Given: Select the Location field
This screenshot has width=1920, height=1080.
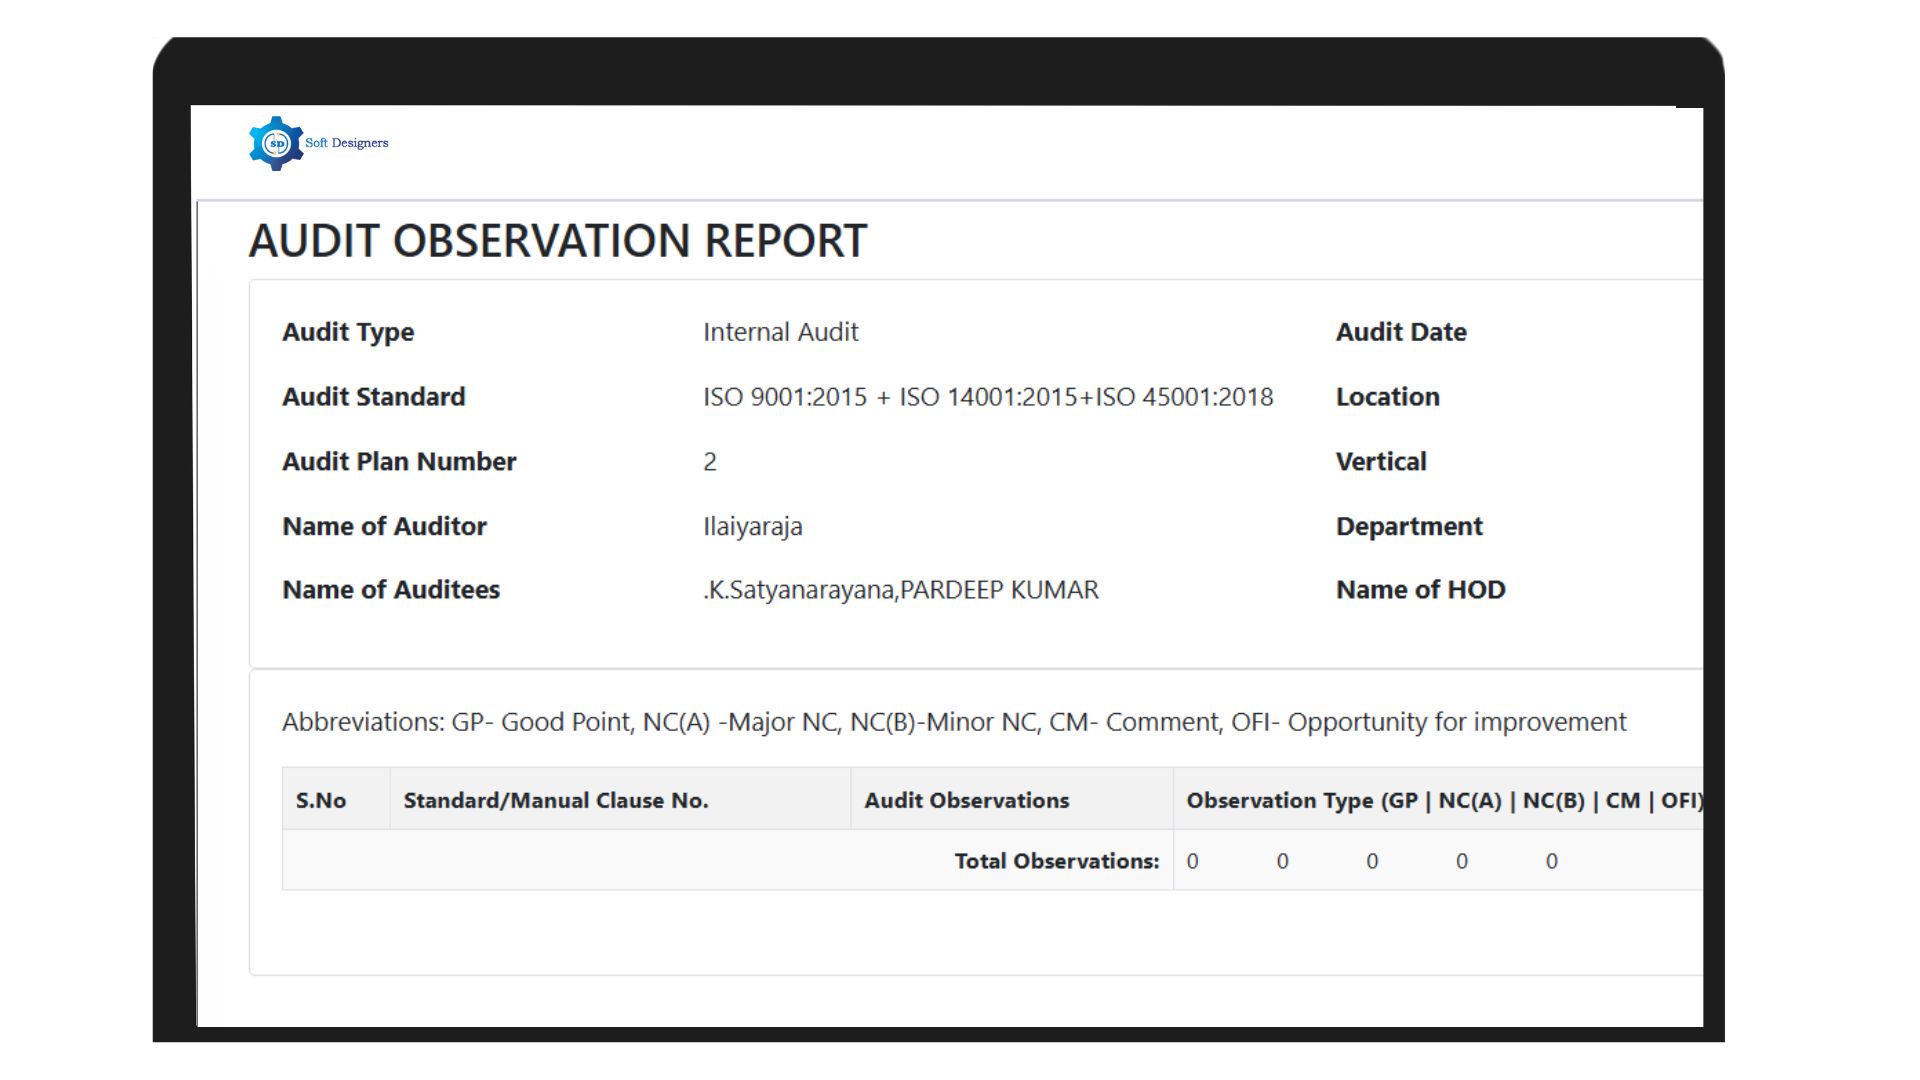Looking at the screenshot, I should tap(1387, 396).
